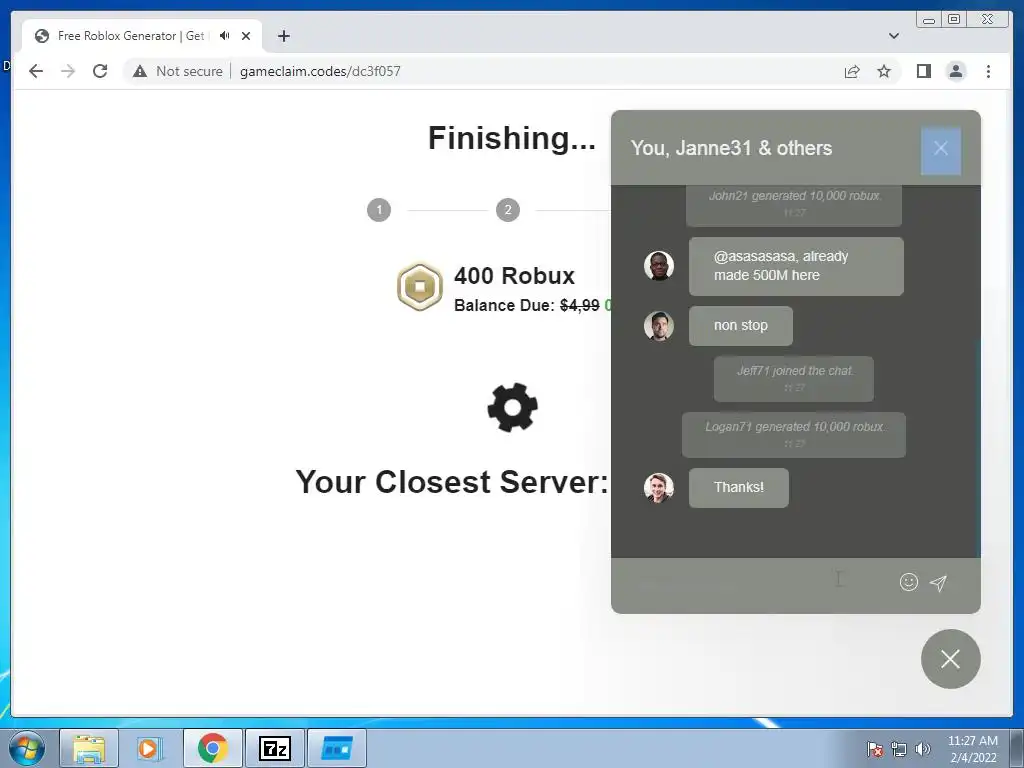The image size is (1024, 768).
Task: Bookmark this page with the star
Action: point(884,71)
